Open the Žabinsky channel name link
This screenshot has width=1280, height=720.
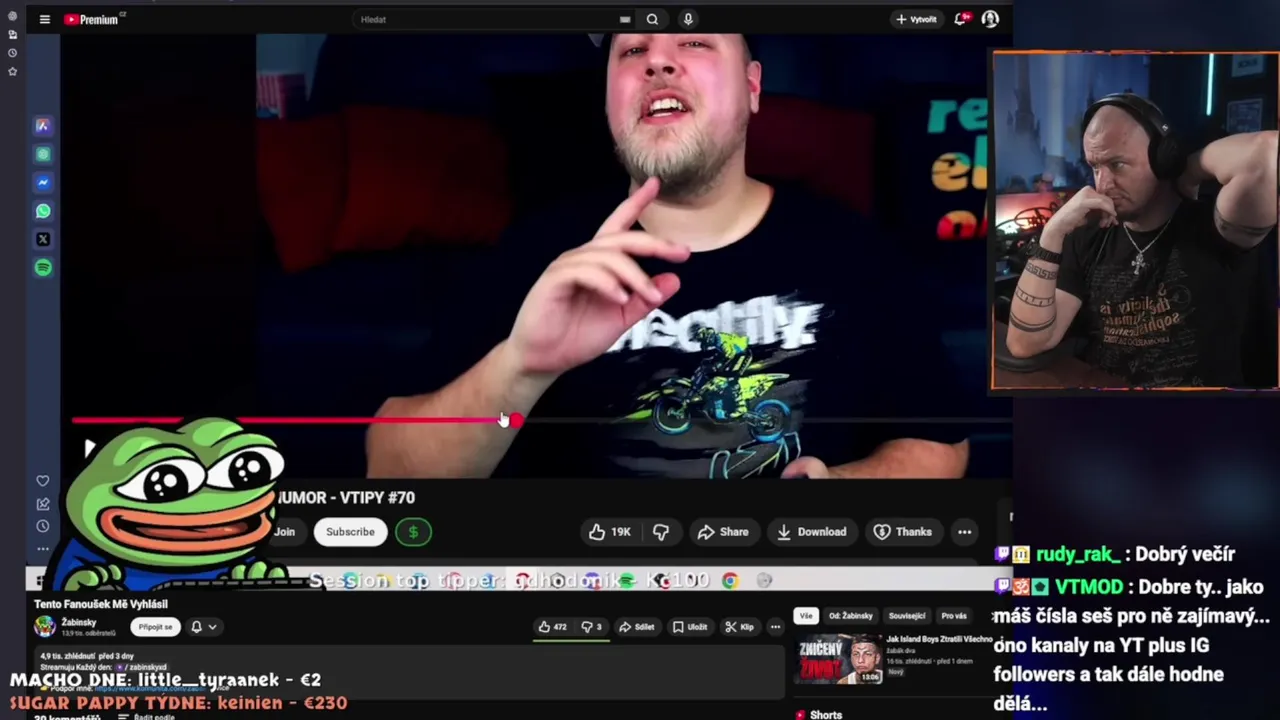(79, 622)
